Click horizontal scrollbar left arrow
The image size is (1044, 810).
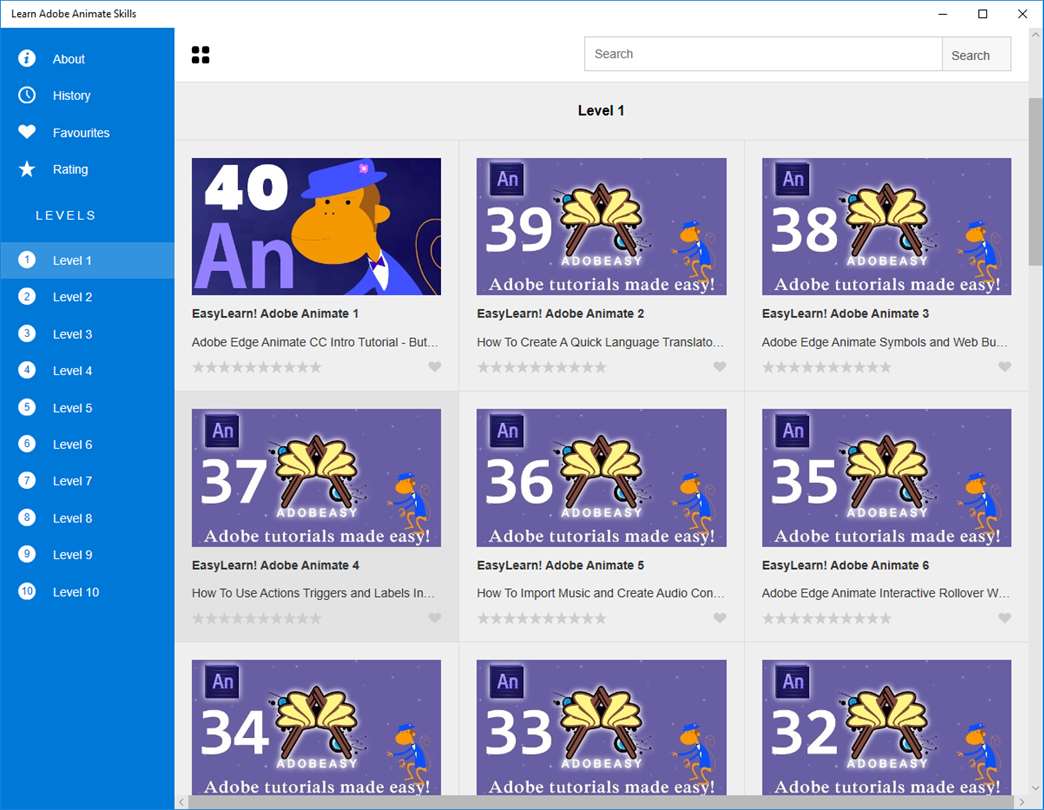[x=181, y=802]
